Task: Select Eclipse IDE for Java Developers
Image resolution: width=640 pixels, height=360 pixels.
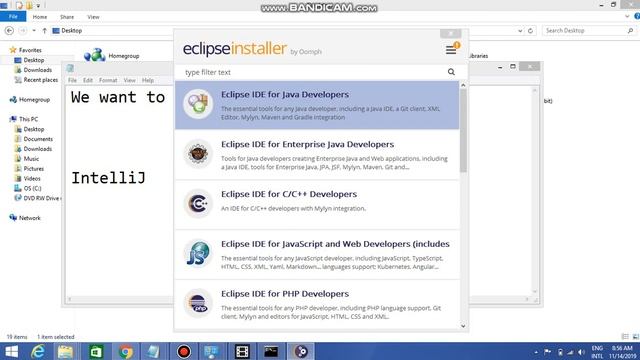Action: coord(317,105)
